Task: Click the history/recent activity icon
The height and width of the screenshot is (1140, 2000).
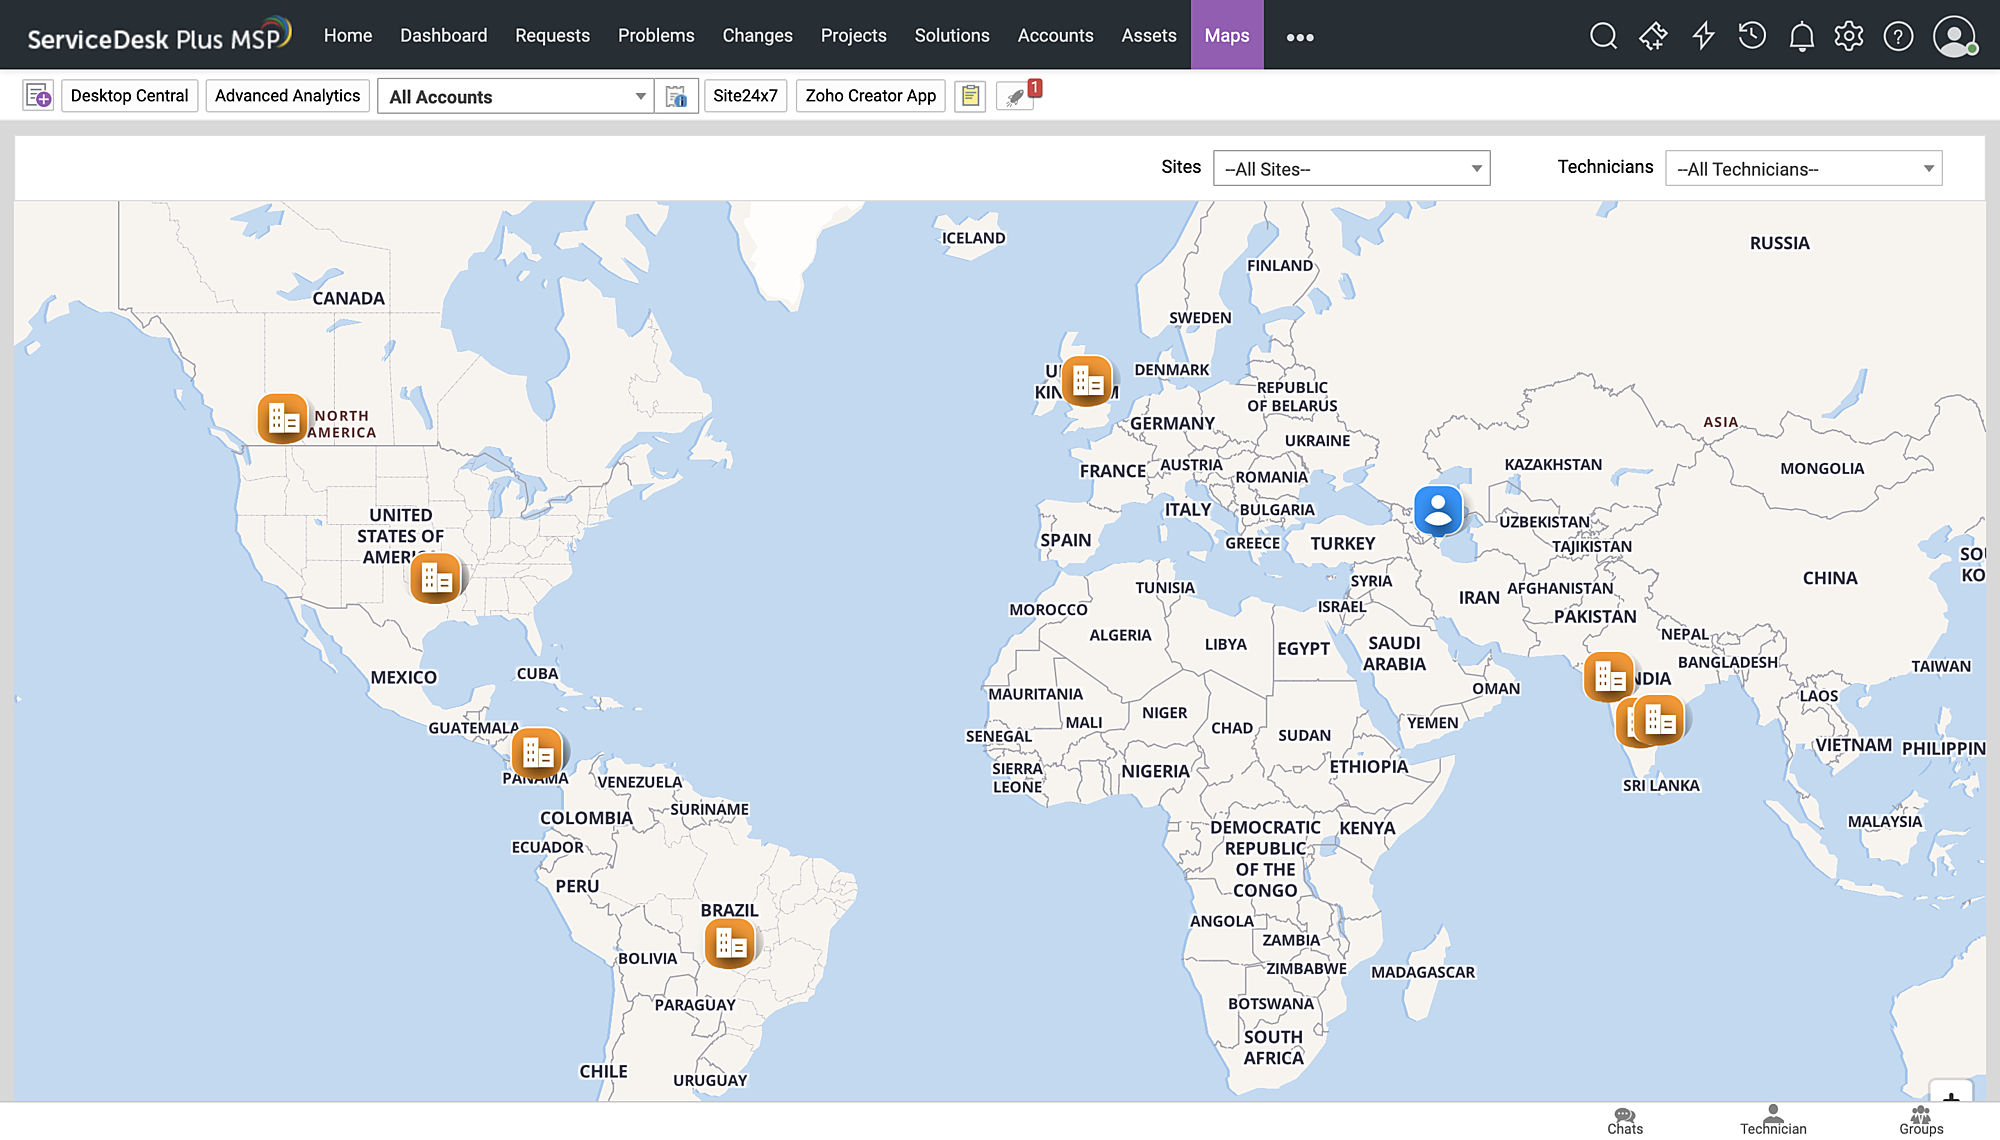Action: (1753, 34)
